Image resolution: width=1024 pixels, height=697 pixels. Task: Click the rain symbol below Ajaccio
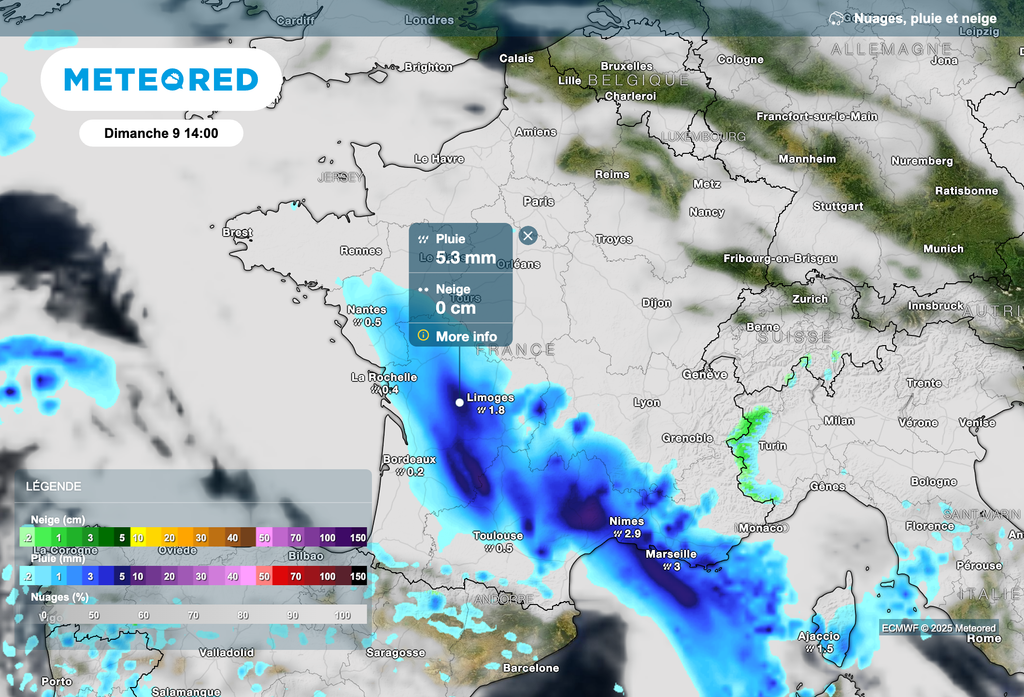point(808,646)
